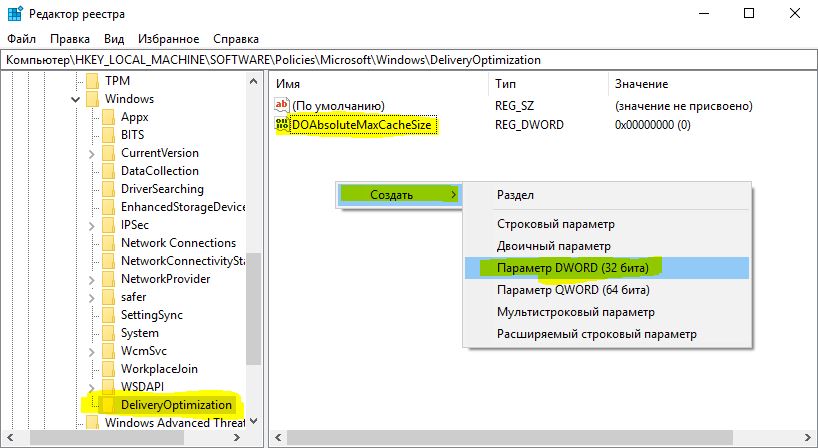The width and height of the screenshot is (818, 448).
Task: Open the Файл menu
Action: click(21, 39)
